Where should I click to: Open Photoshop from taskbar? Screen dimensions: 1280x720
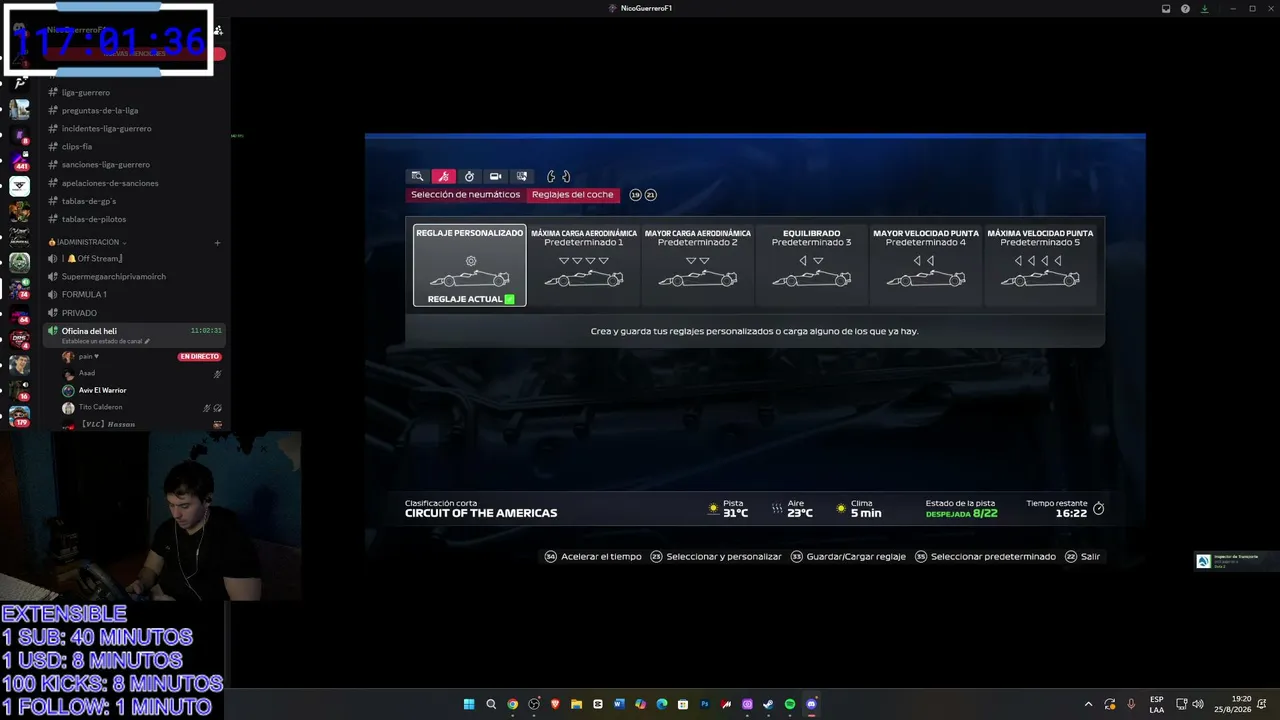[705, 704]
